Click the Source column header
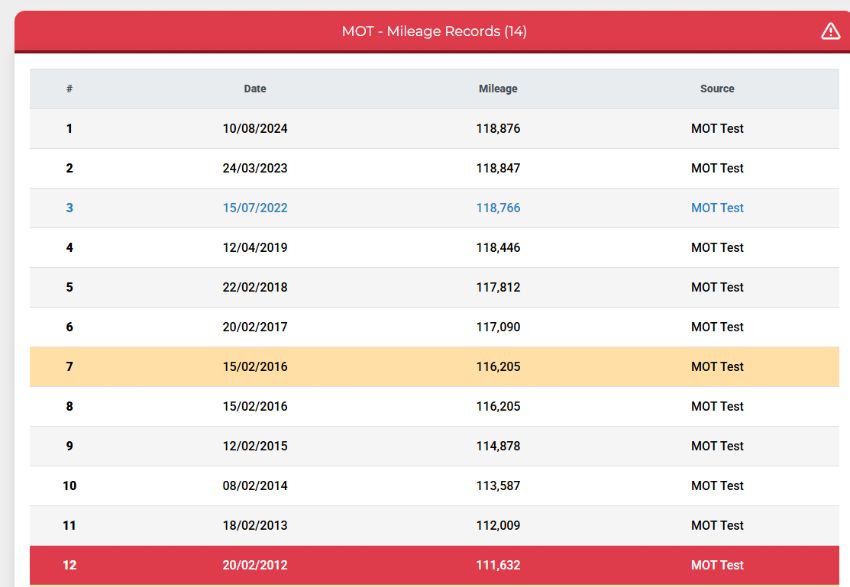 (x=717, y=88)
